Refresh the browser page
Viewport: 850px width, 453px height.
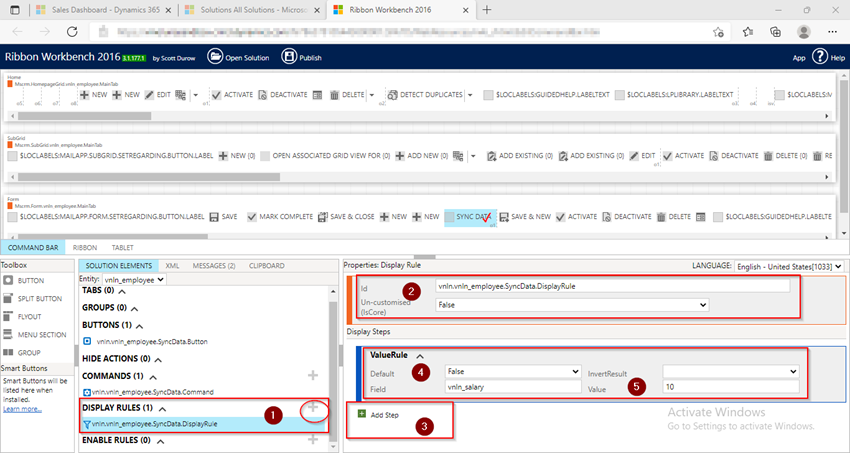(x=72, y=31)
